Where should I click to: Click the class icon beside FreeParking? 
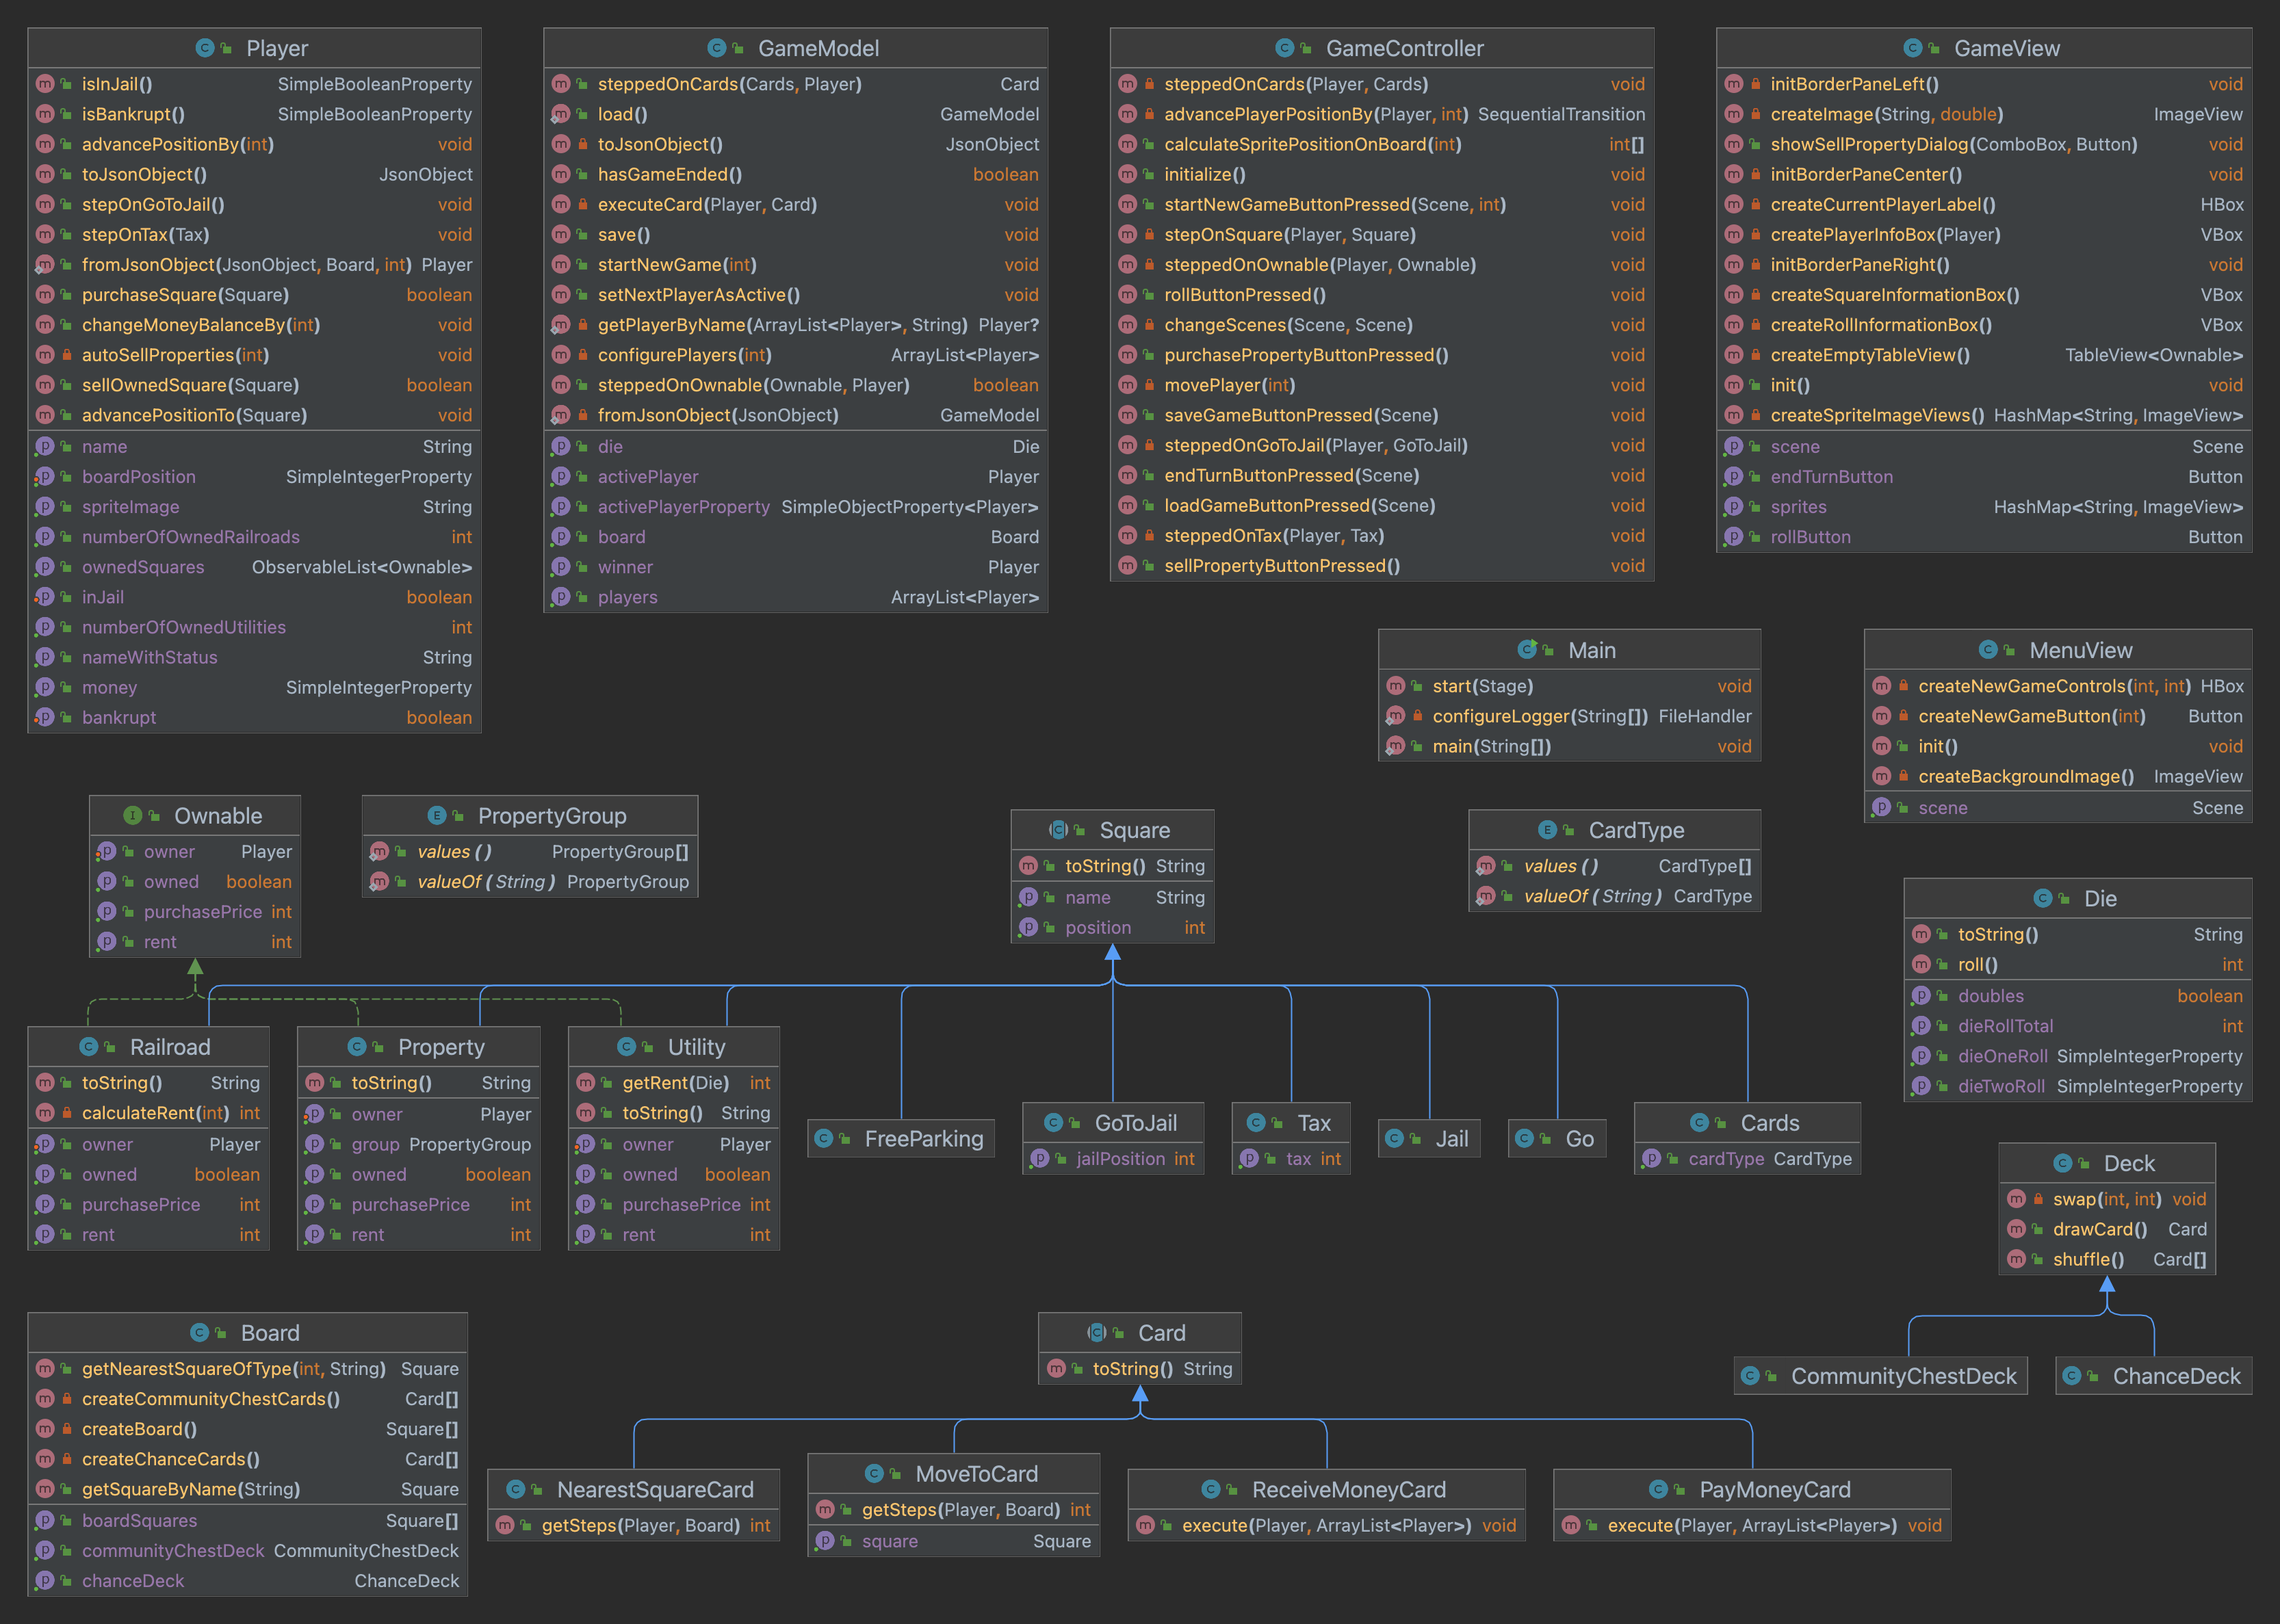click(x=824, y=1139)
